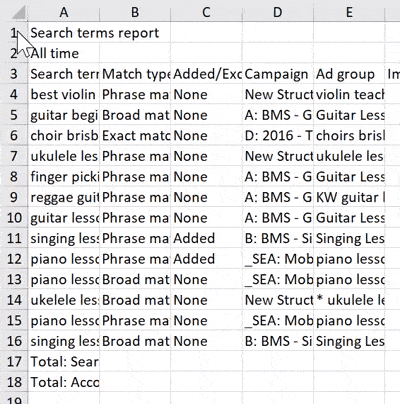Viewport: 400px width, 404px height.
Task: Select the 'D: 2016 - T' campaign cell
Action: click(x=278, y=136)
